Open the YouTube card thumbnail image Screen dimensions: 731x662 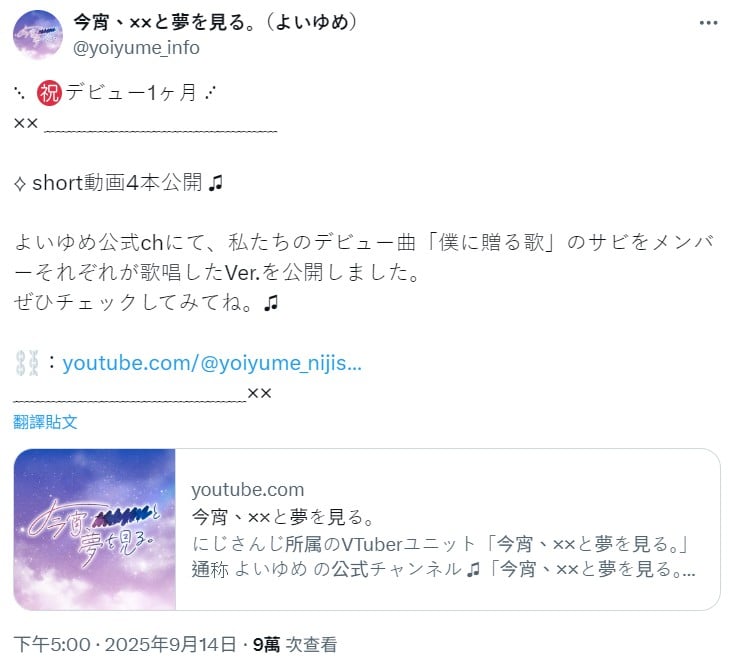(x=95, y=530)
